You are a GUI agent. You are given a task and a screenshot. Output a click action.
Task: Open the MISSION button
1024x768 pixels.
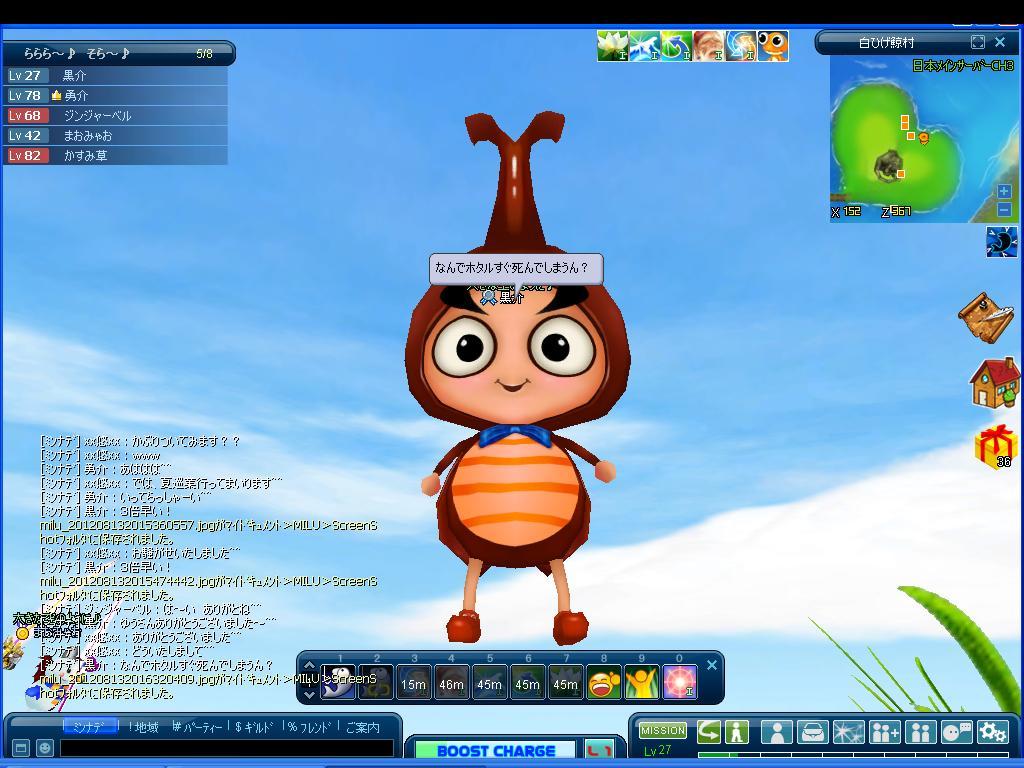[663, 730]
